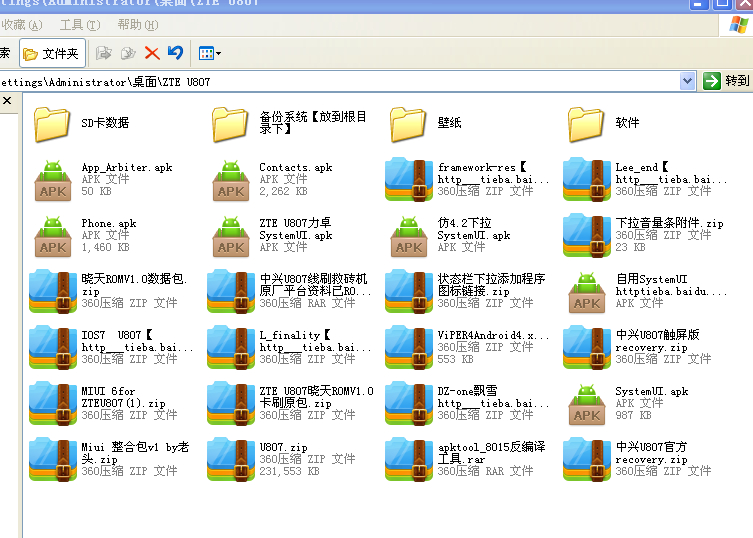
Task: Click the SD卡数据 folder name
Action: click(x=105, y=122)
